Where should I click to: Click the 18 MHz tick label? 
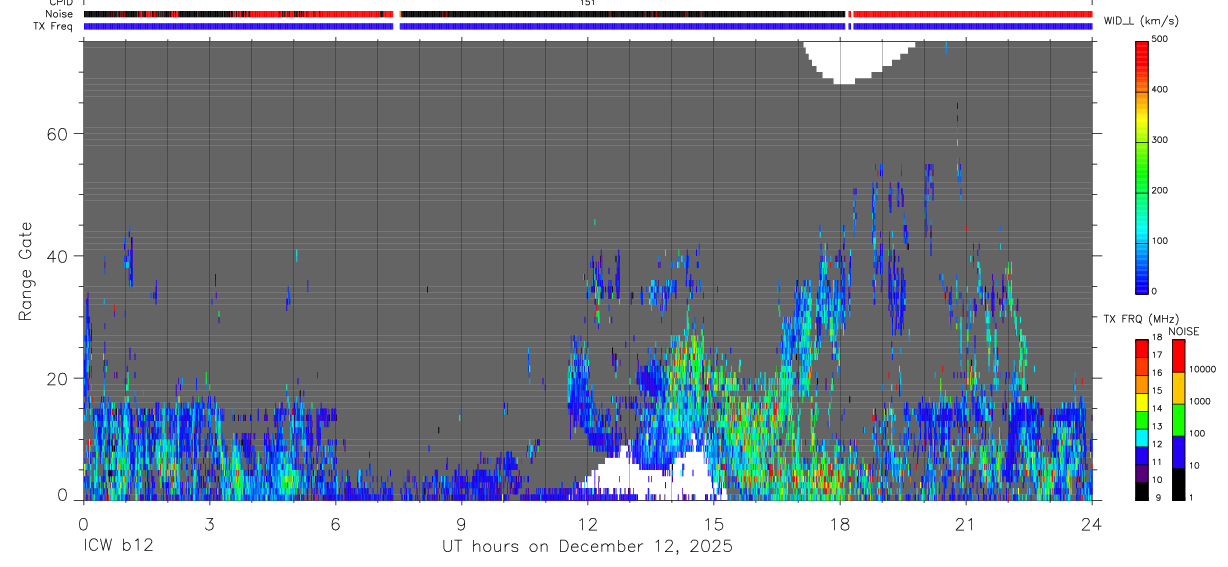(x=1159, y=338)
